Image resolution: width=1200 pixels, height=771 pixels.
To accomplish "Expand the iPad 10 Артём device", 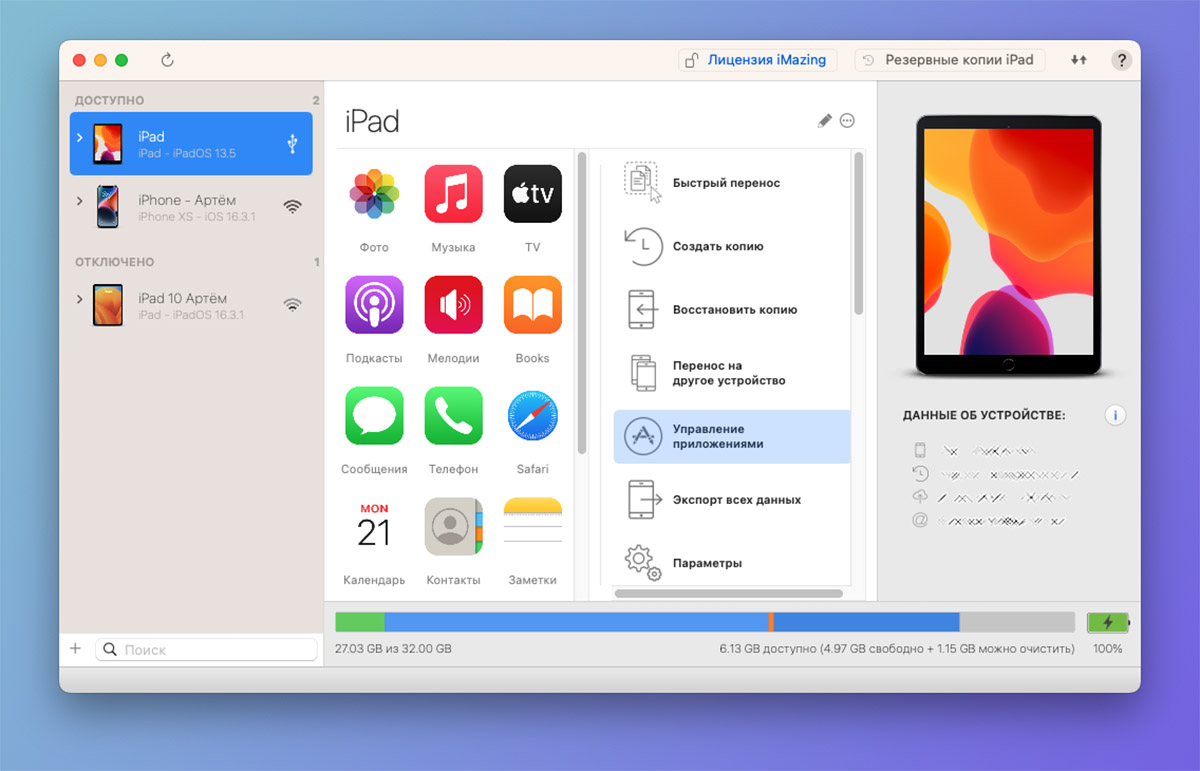I will (80, 298).
